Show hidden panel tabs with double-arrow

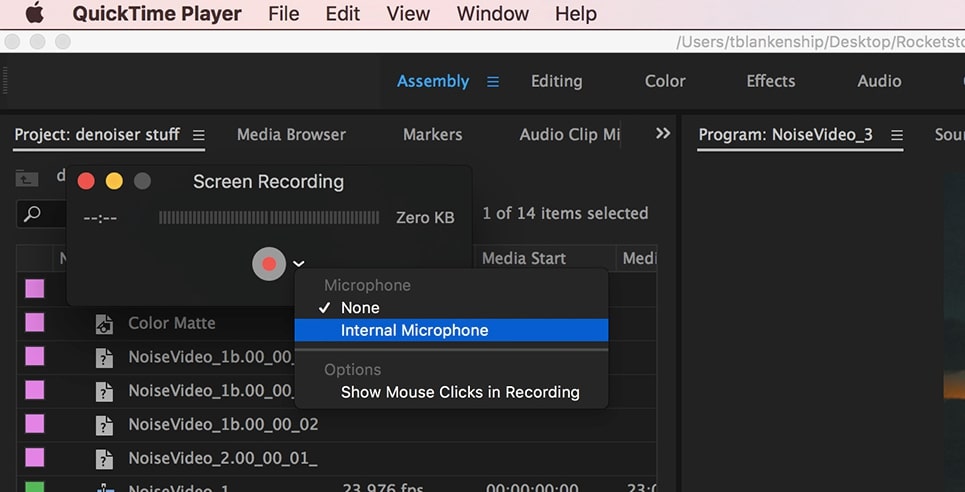point(663,134)
